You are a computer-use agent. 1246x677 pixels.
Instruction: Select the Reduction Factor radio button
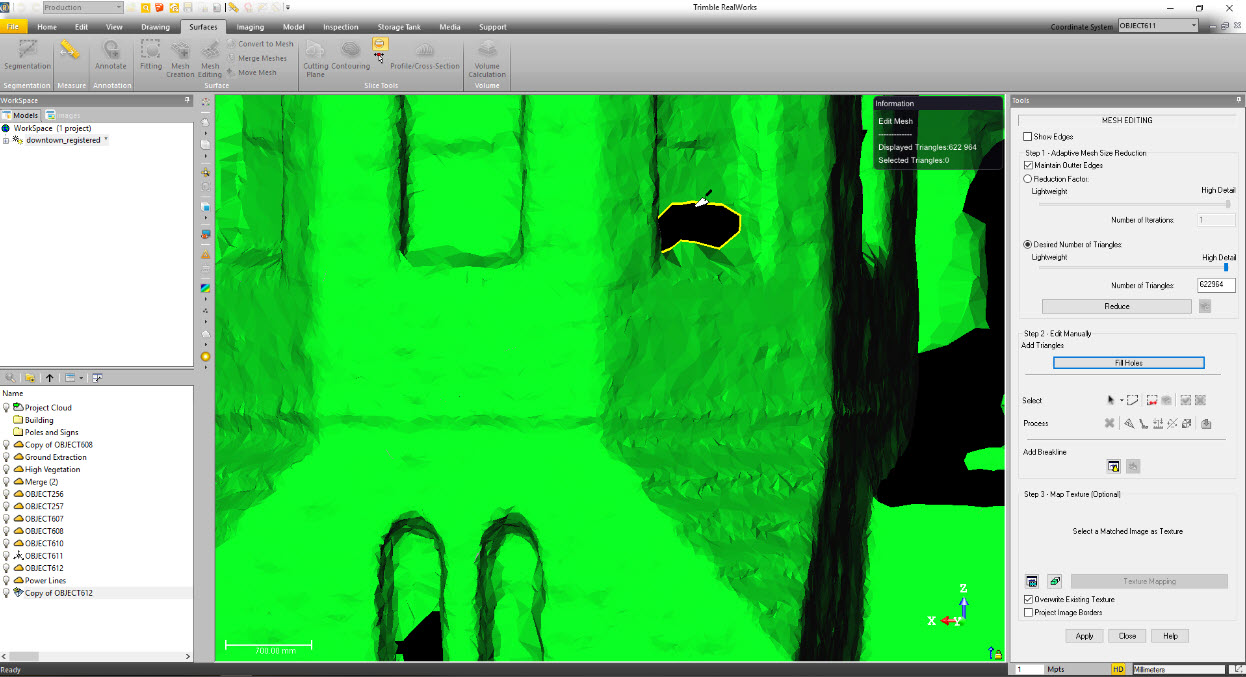click(x=1027, y=178)
